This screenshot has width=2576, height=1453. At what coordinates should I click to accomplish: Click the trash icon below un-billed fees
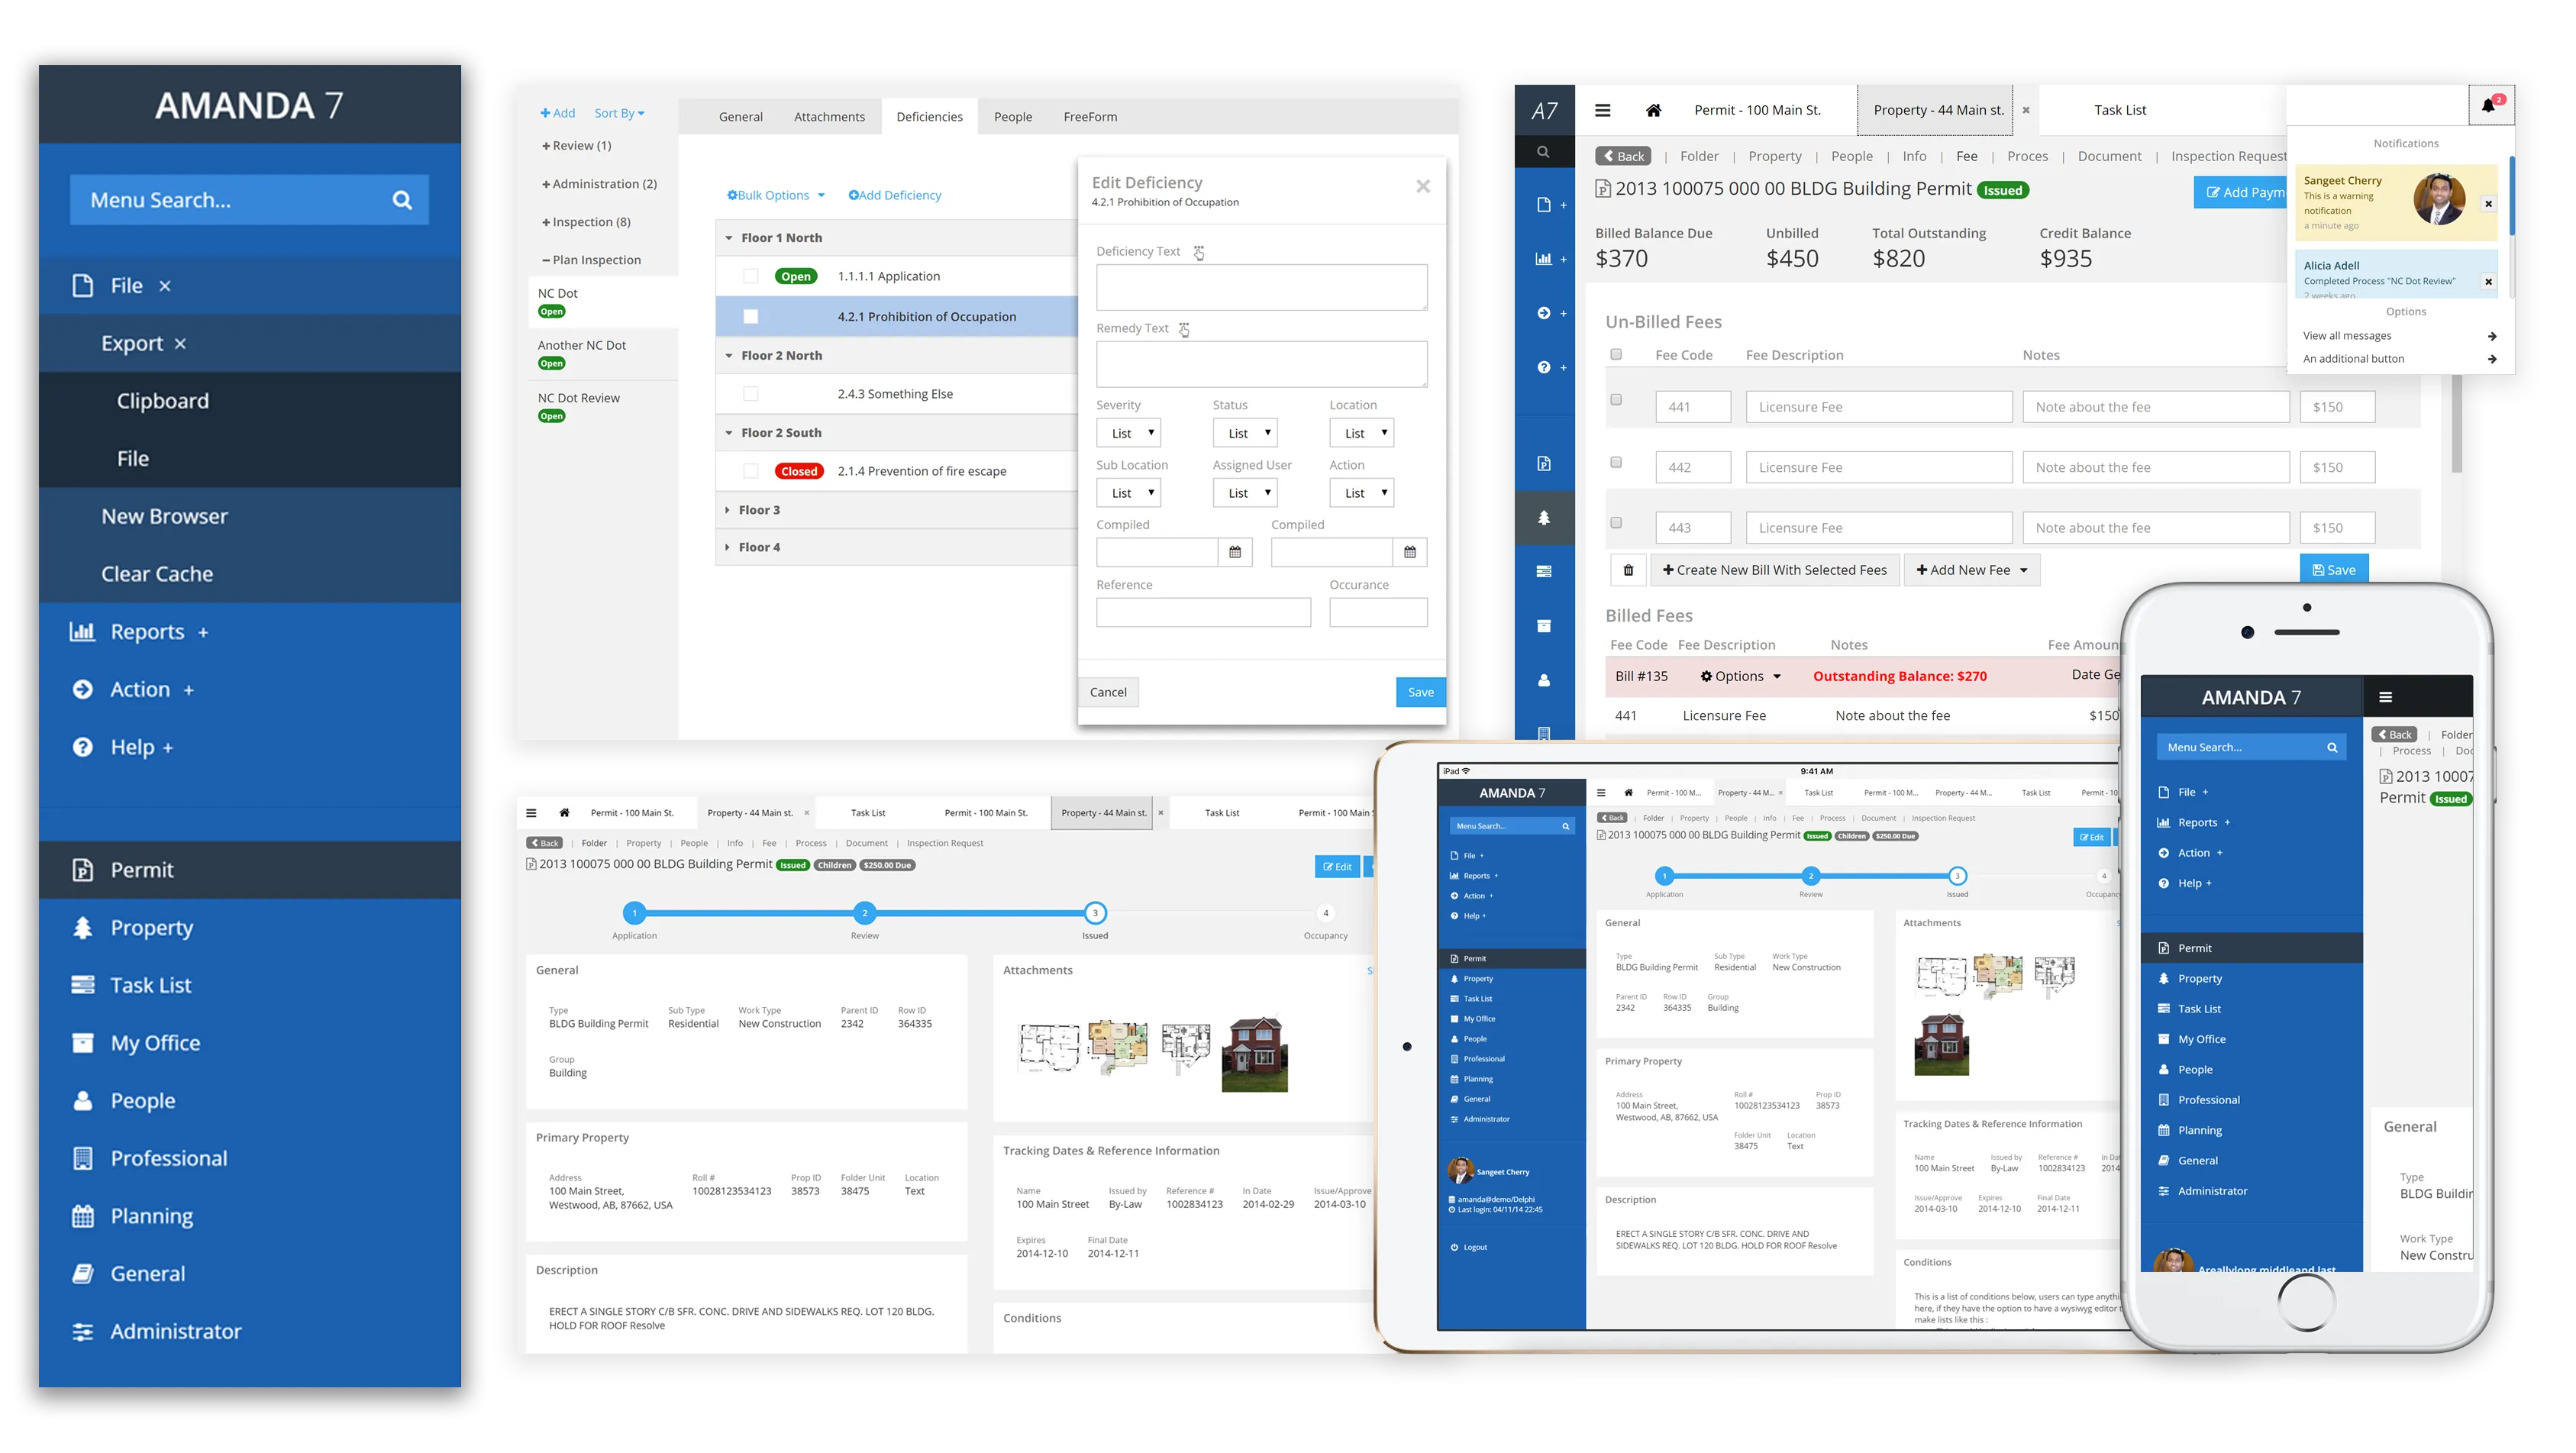click(1628, 570)
